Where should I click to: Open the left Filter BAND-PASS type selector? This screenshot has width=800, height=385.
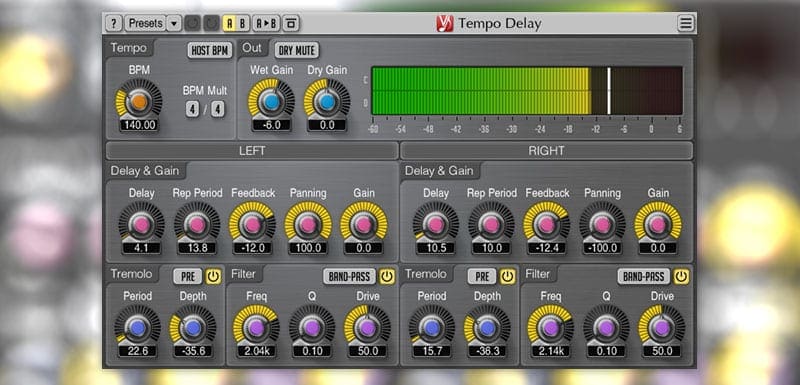(349, 277)
